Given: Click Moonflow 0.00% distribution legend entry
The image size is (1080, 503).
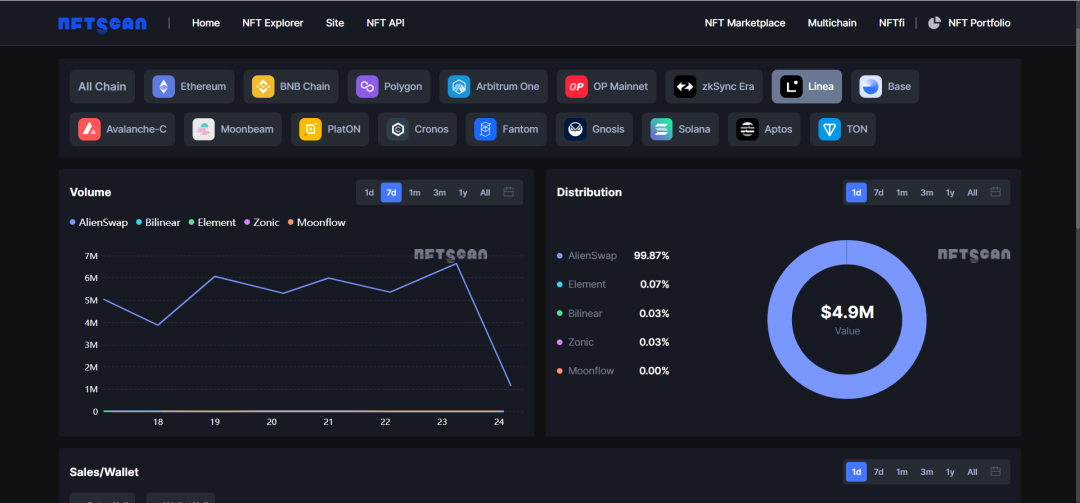Looking at the screenshot, I should 613,371.
